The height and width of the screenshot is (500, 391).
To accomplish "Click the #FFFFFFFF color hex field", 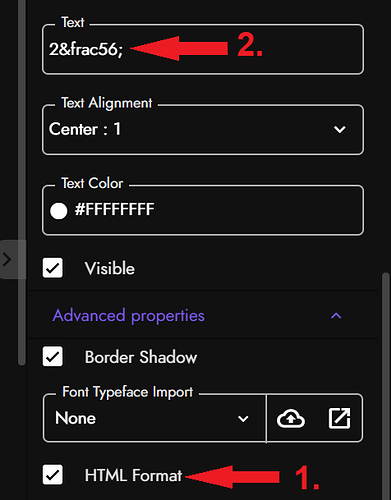I will click(x=203, y=210).
